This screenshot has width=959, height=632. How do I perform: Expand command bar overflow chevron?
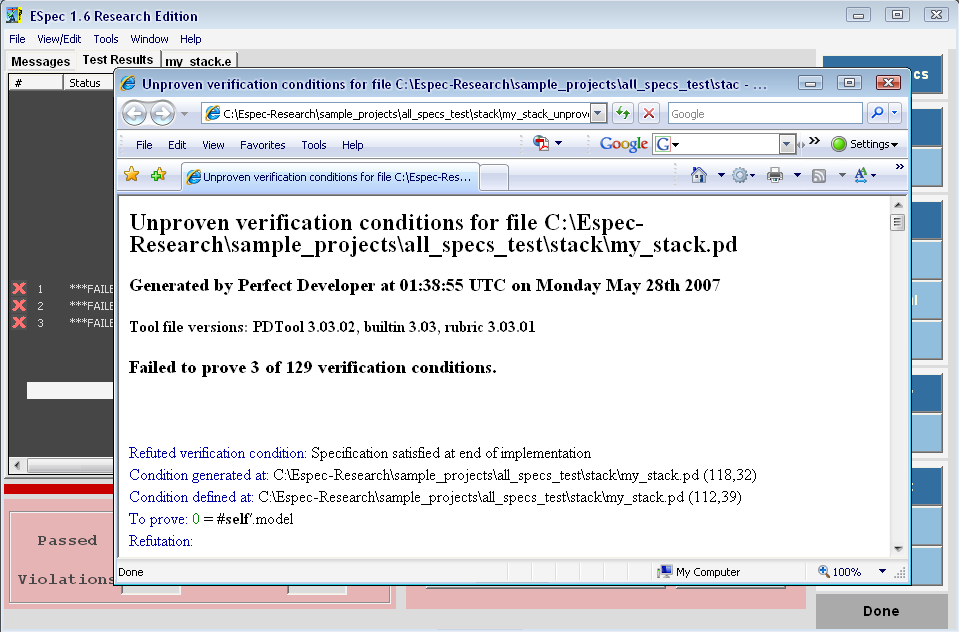[900, 166]
